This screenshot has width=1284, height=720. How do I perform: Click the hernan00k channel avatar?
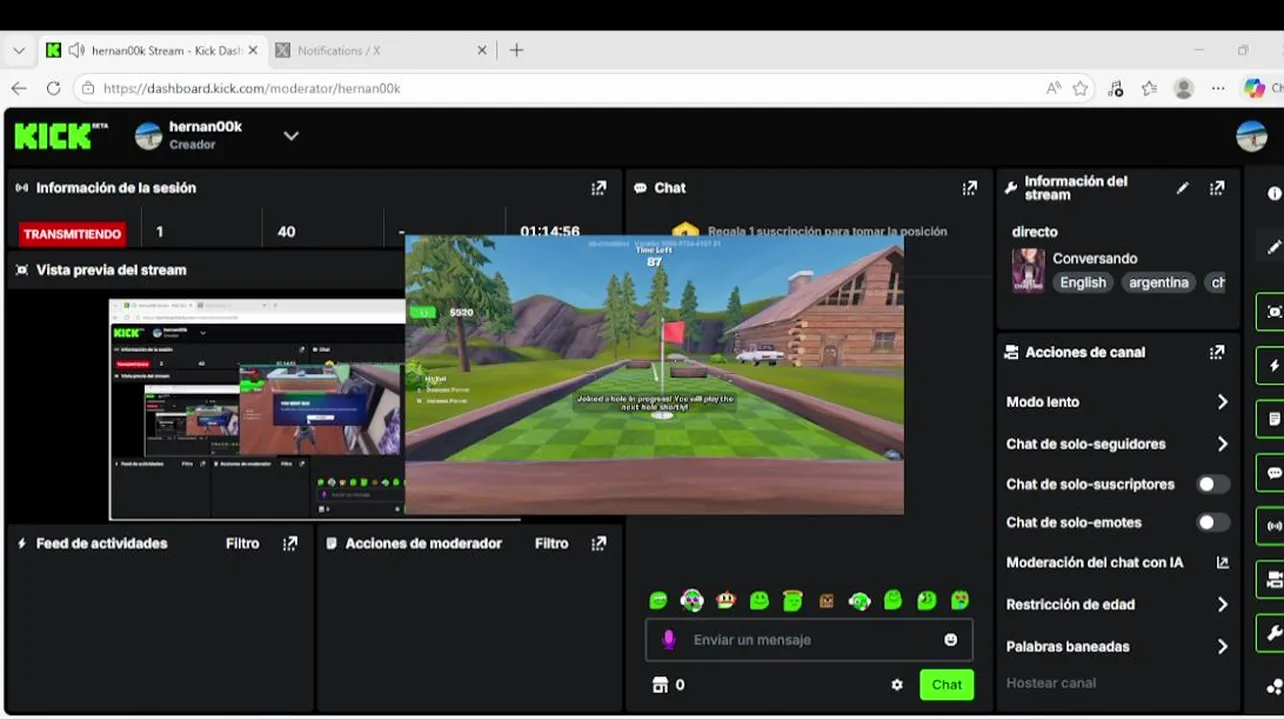pyautogui.click(x=148, y=136)
